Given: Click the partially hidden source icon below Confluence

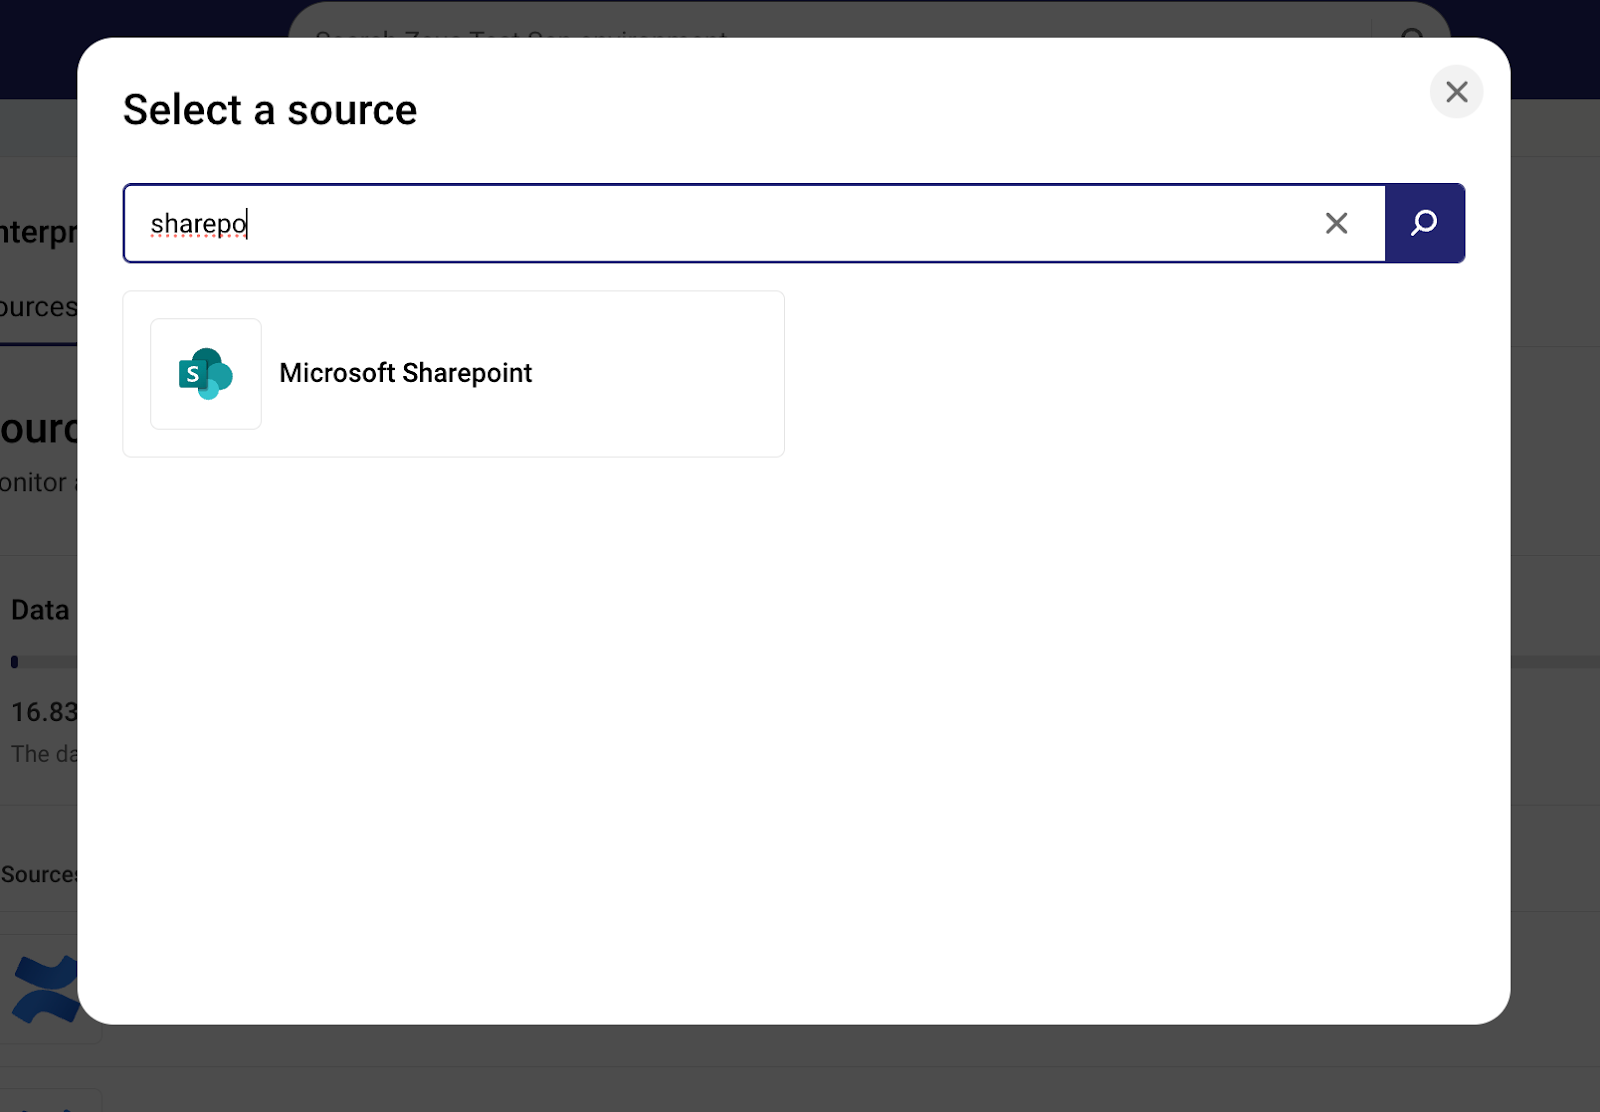Looking at the screenshot, I should [50, 1101].
